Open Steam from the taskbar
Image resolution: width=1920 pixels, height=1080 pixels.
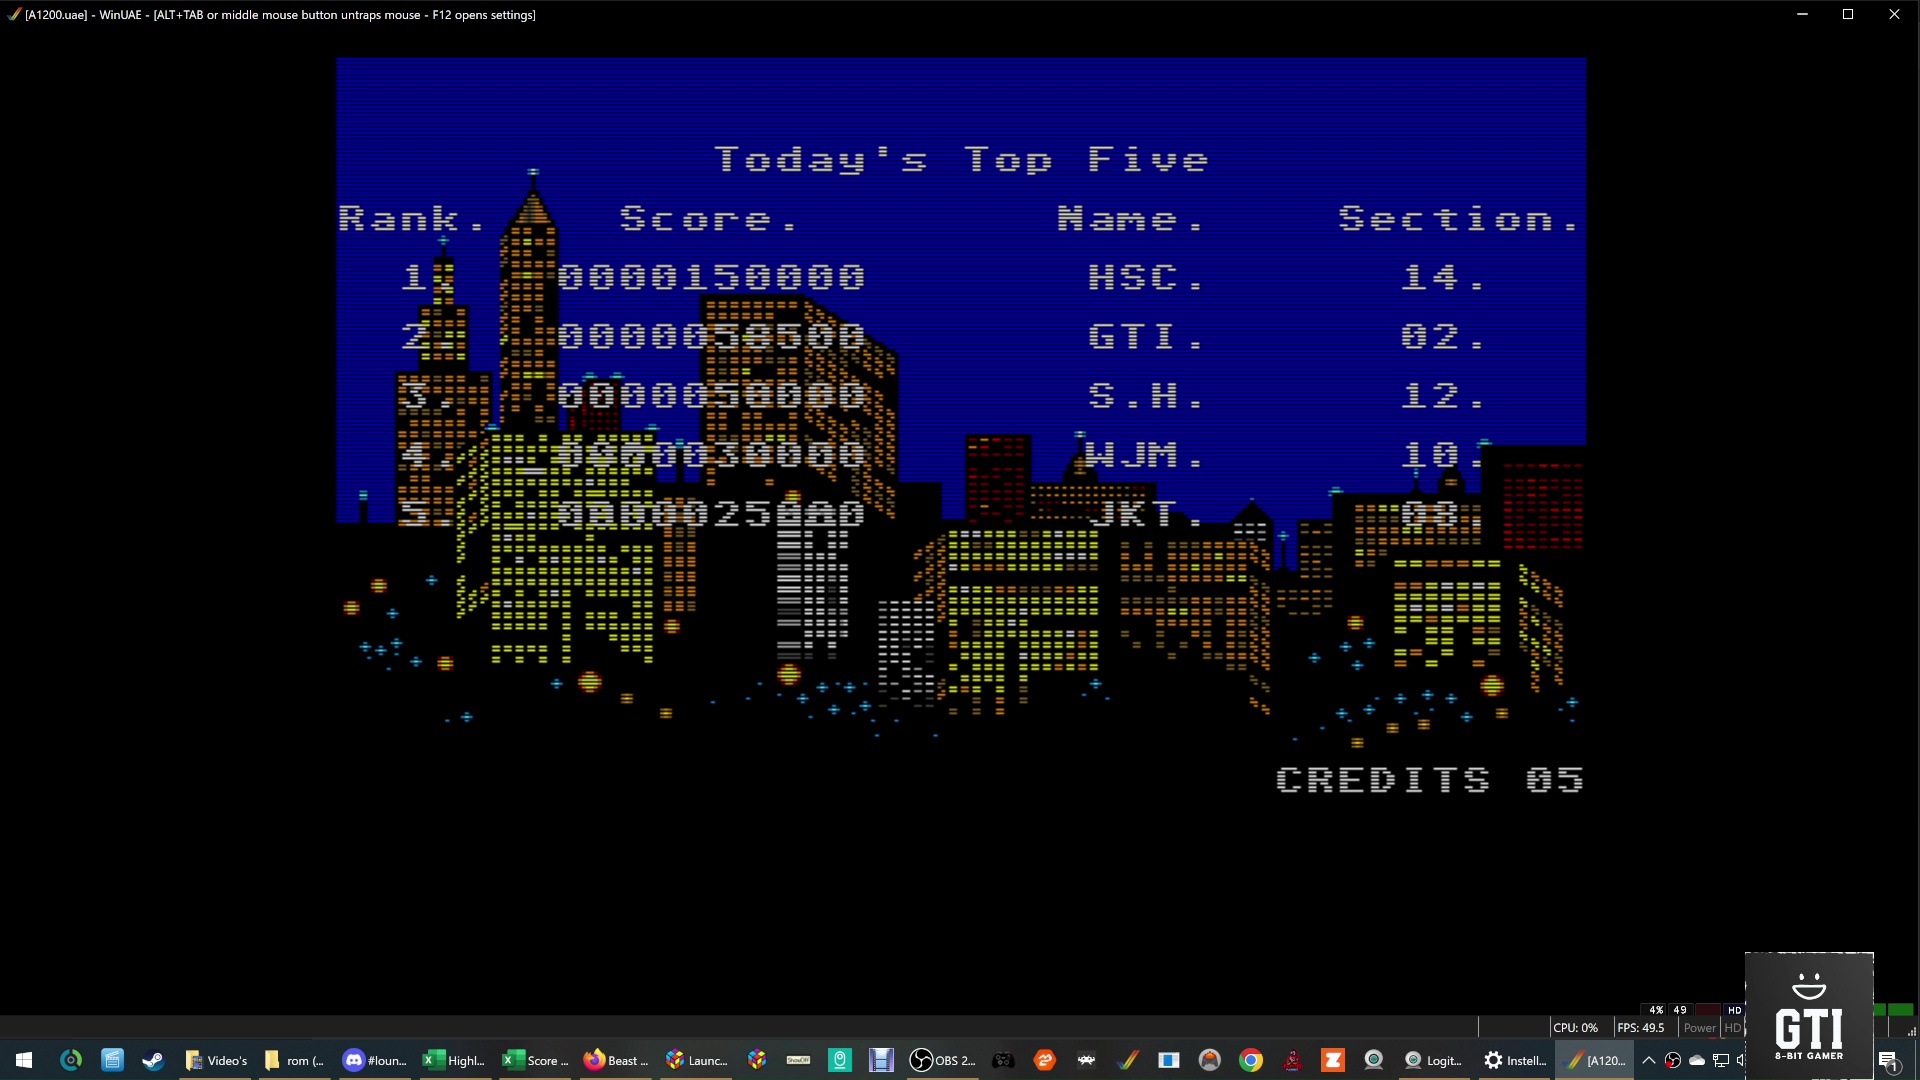(x=153, y=1060)
